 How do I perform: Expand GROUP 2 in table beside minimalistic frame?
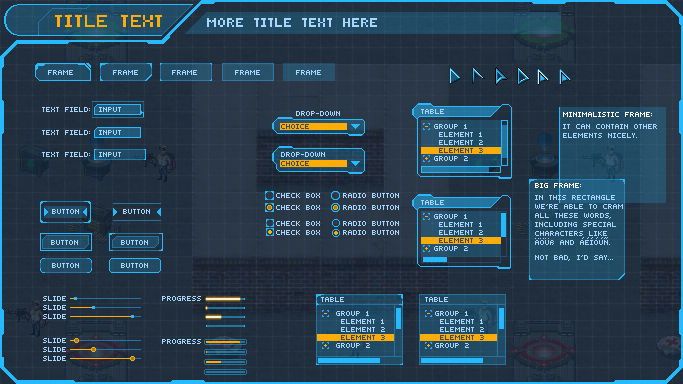426,159
